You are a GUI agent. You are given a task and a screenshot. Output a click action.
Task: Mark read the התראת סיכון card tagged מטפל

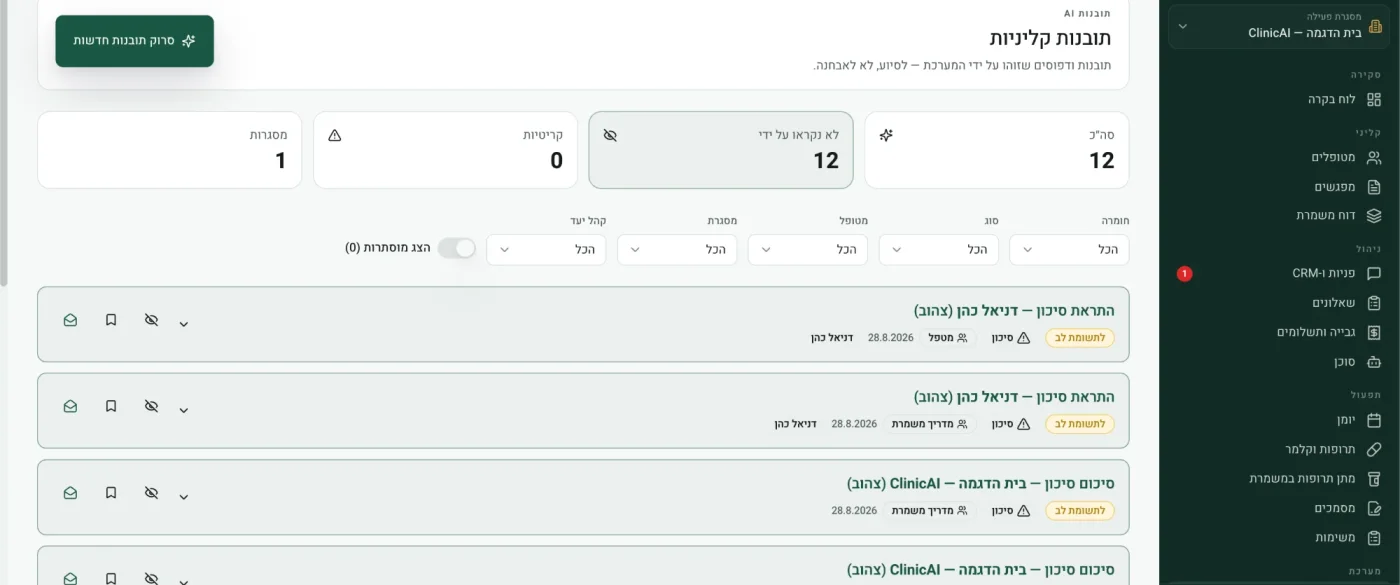pyautogui.click(x=70, y=320)
